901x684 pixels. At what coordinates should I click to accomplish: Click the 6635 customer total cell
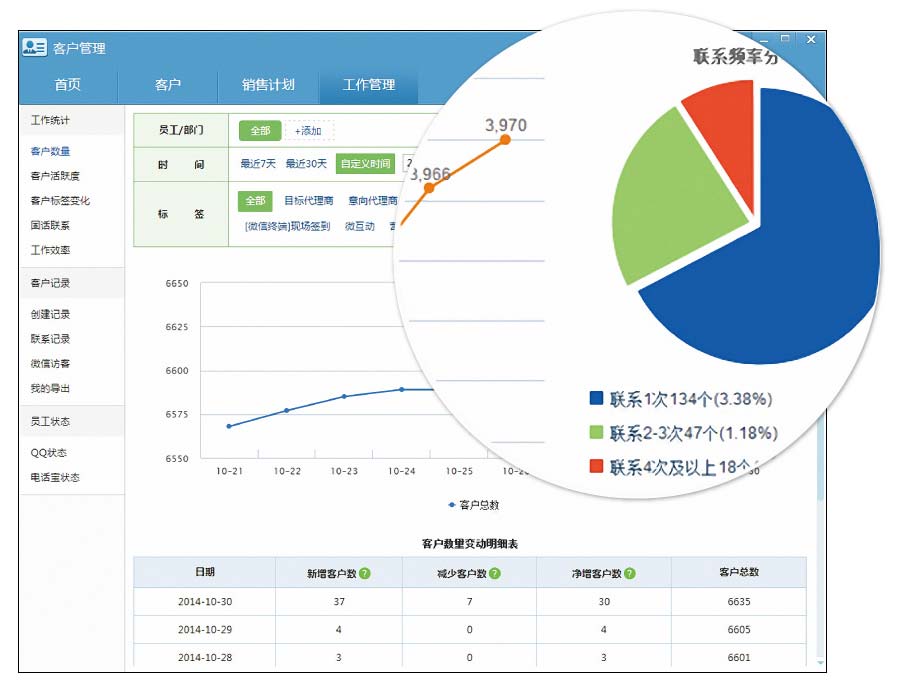click(739, 602)
